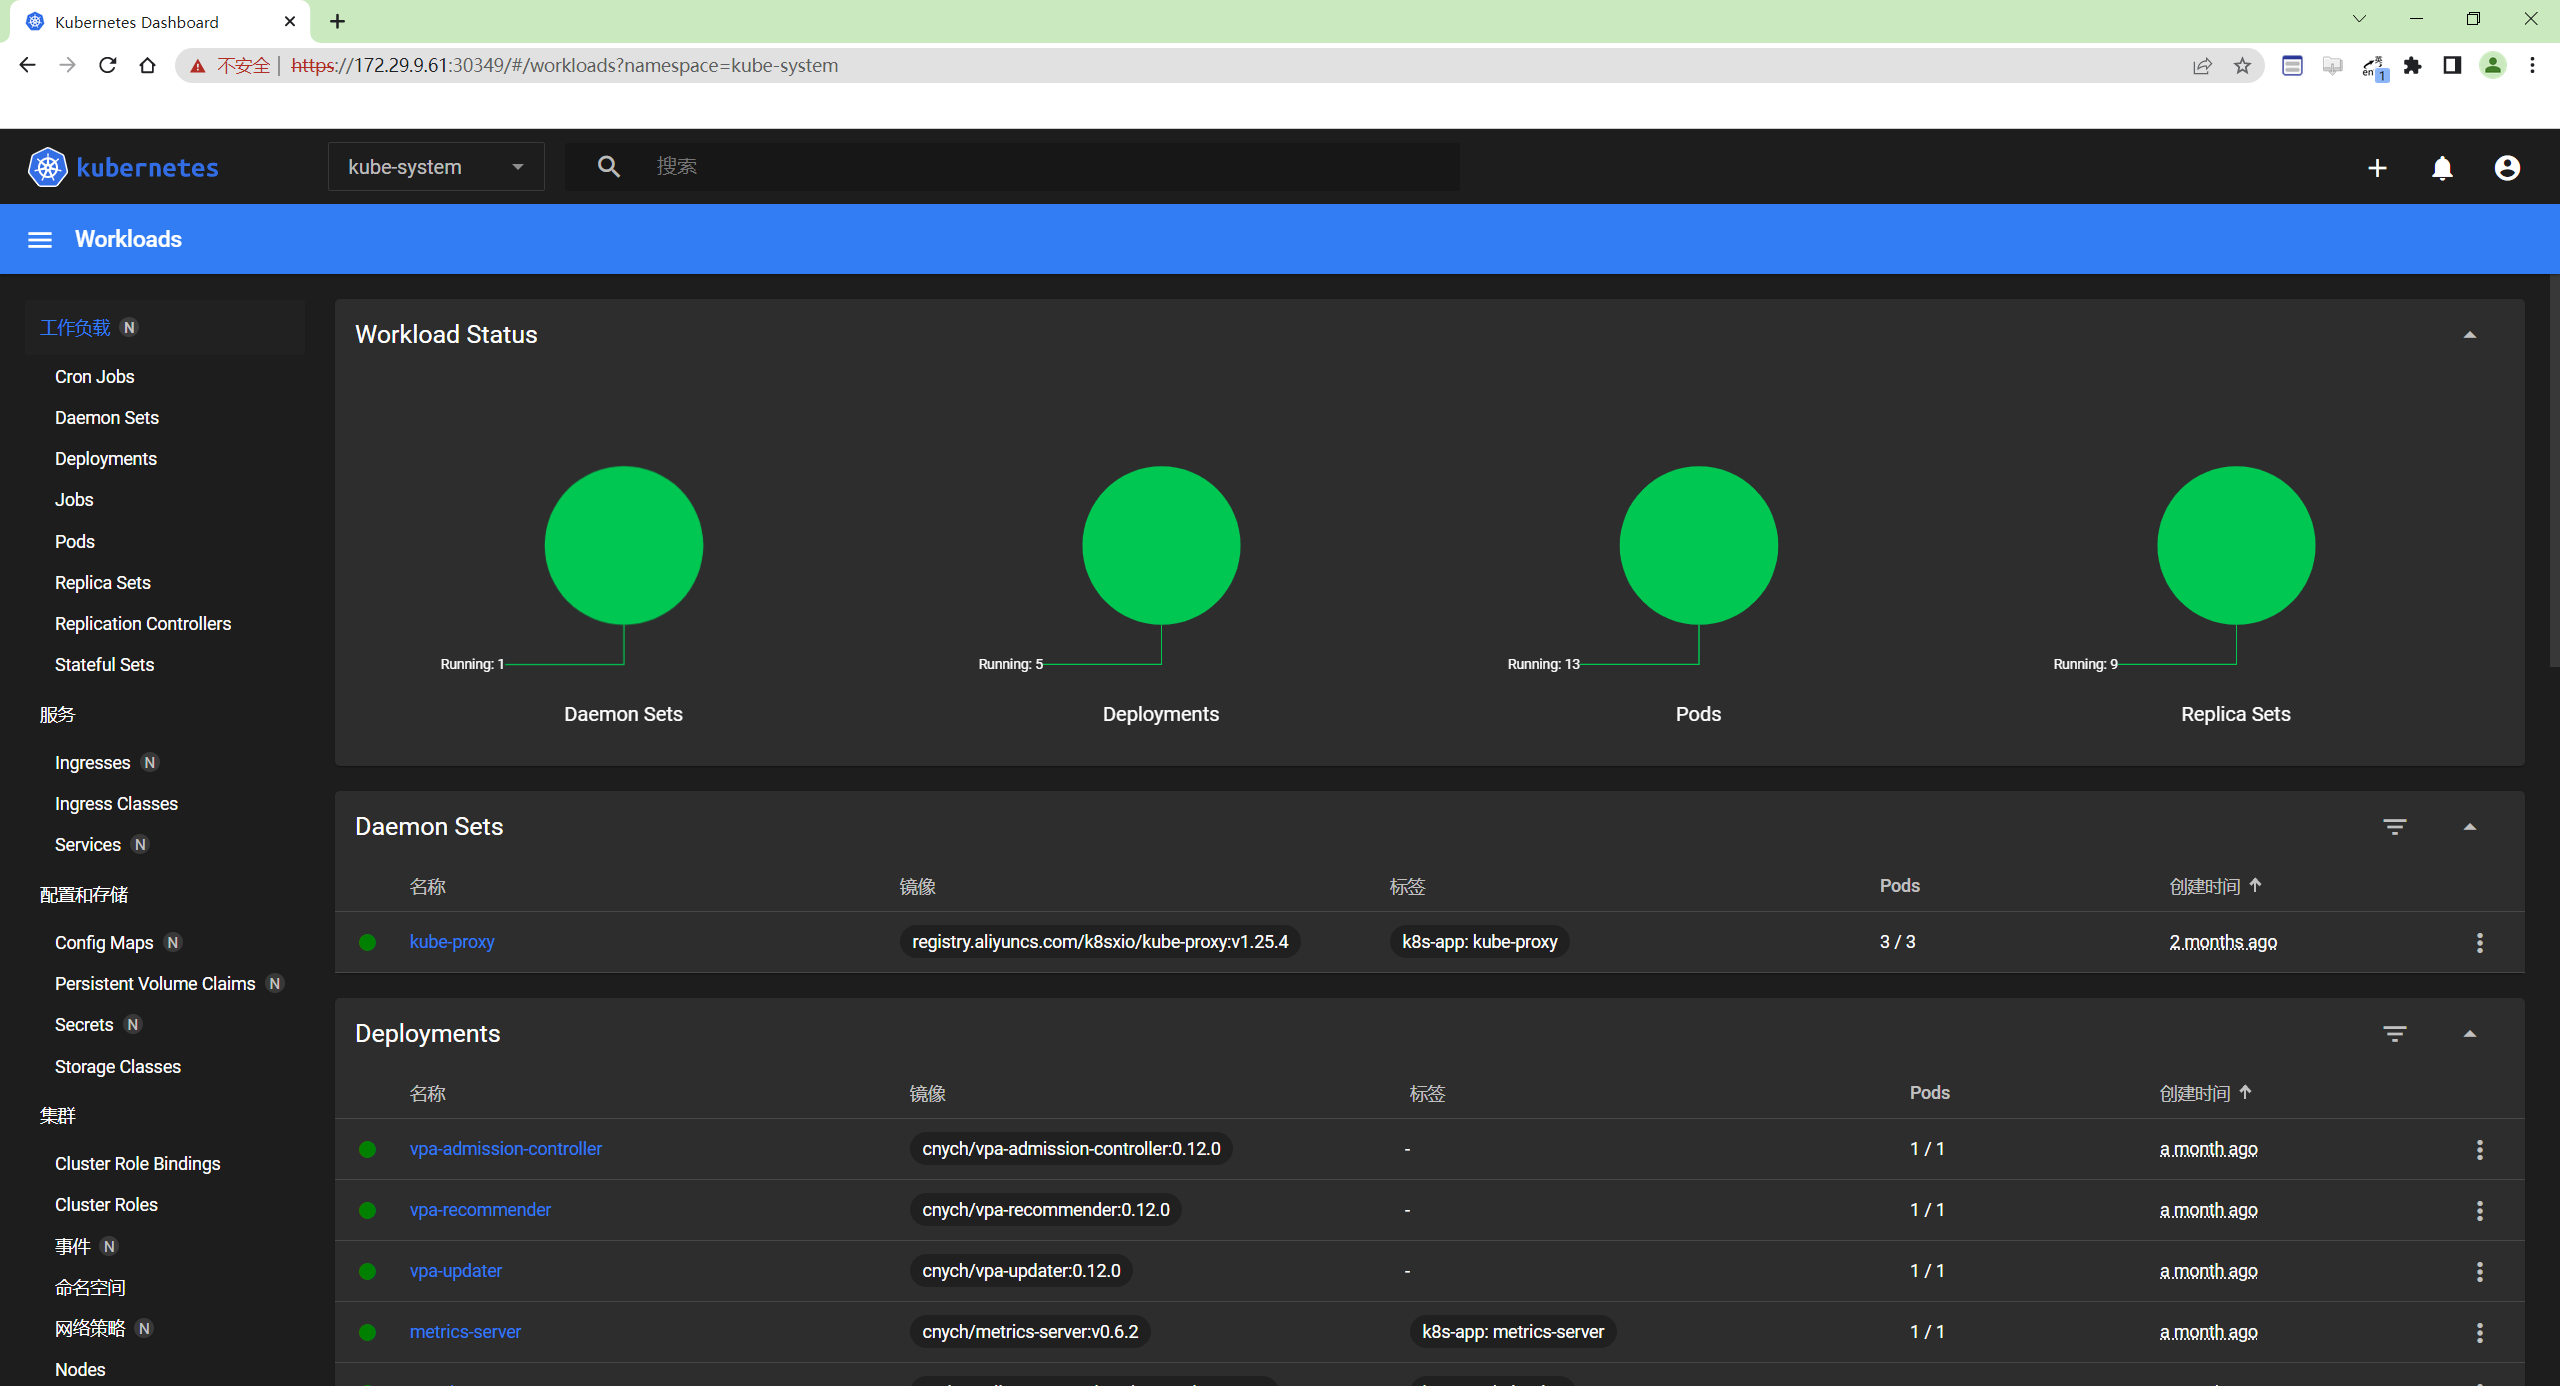
Task: Open the vpa-updater deployment
Action: pos(456,1271)
